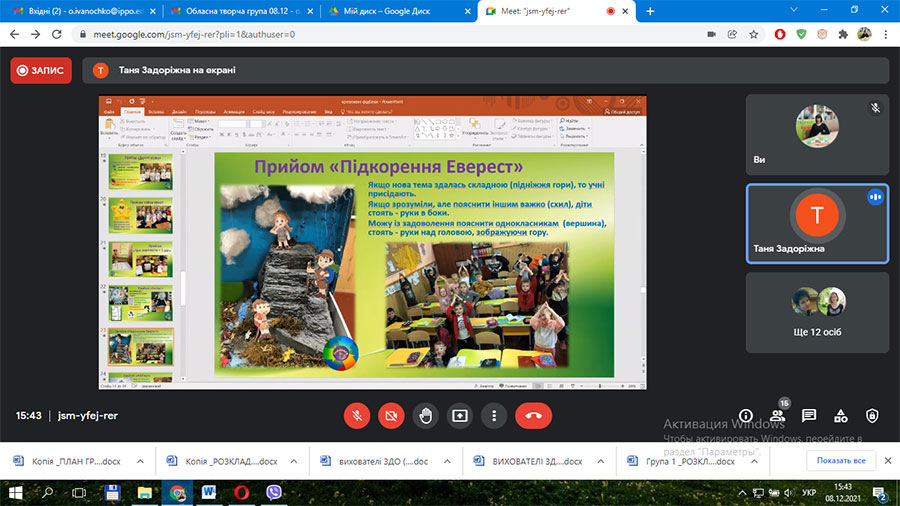This screenshot has height=506, width=900.
Task: Expand options for Копія _РОЗКЛАД download
Action: click(x=293, y=461)
